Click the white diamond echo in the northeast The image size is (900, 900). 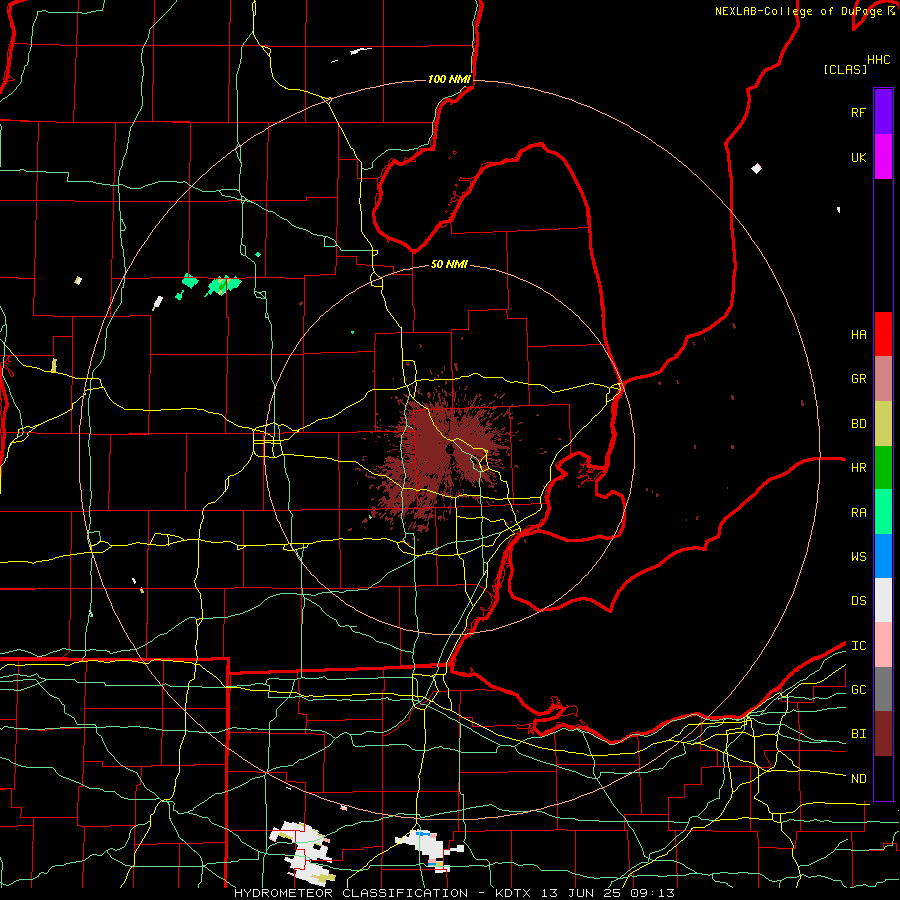point(757,168)
